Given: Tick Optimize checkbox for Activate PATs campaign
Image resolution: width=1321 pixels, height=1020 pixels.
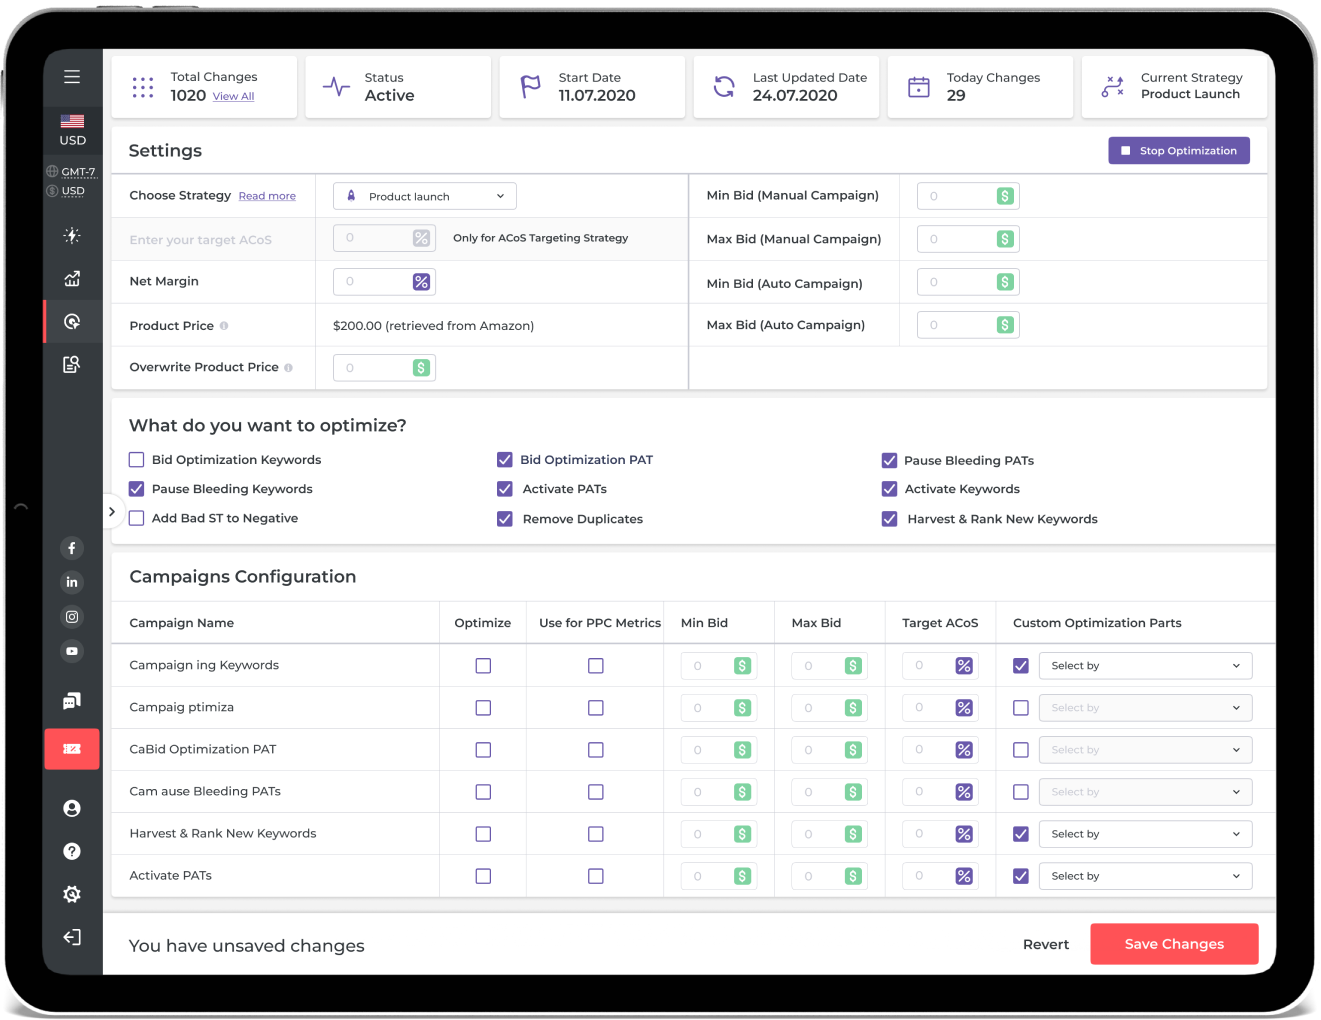Looking at the screenshot, I should pos(483,876).
